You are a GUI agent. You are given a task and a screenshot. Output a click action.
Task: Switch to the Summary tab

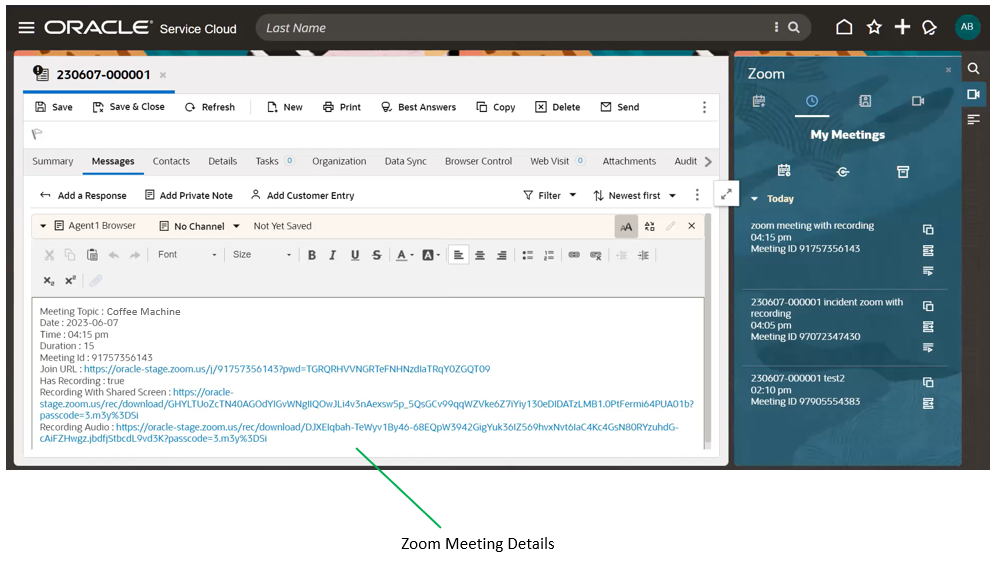[x=53, y=161]
